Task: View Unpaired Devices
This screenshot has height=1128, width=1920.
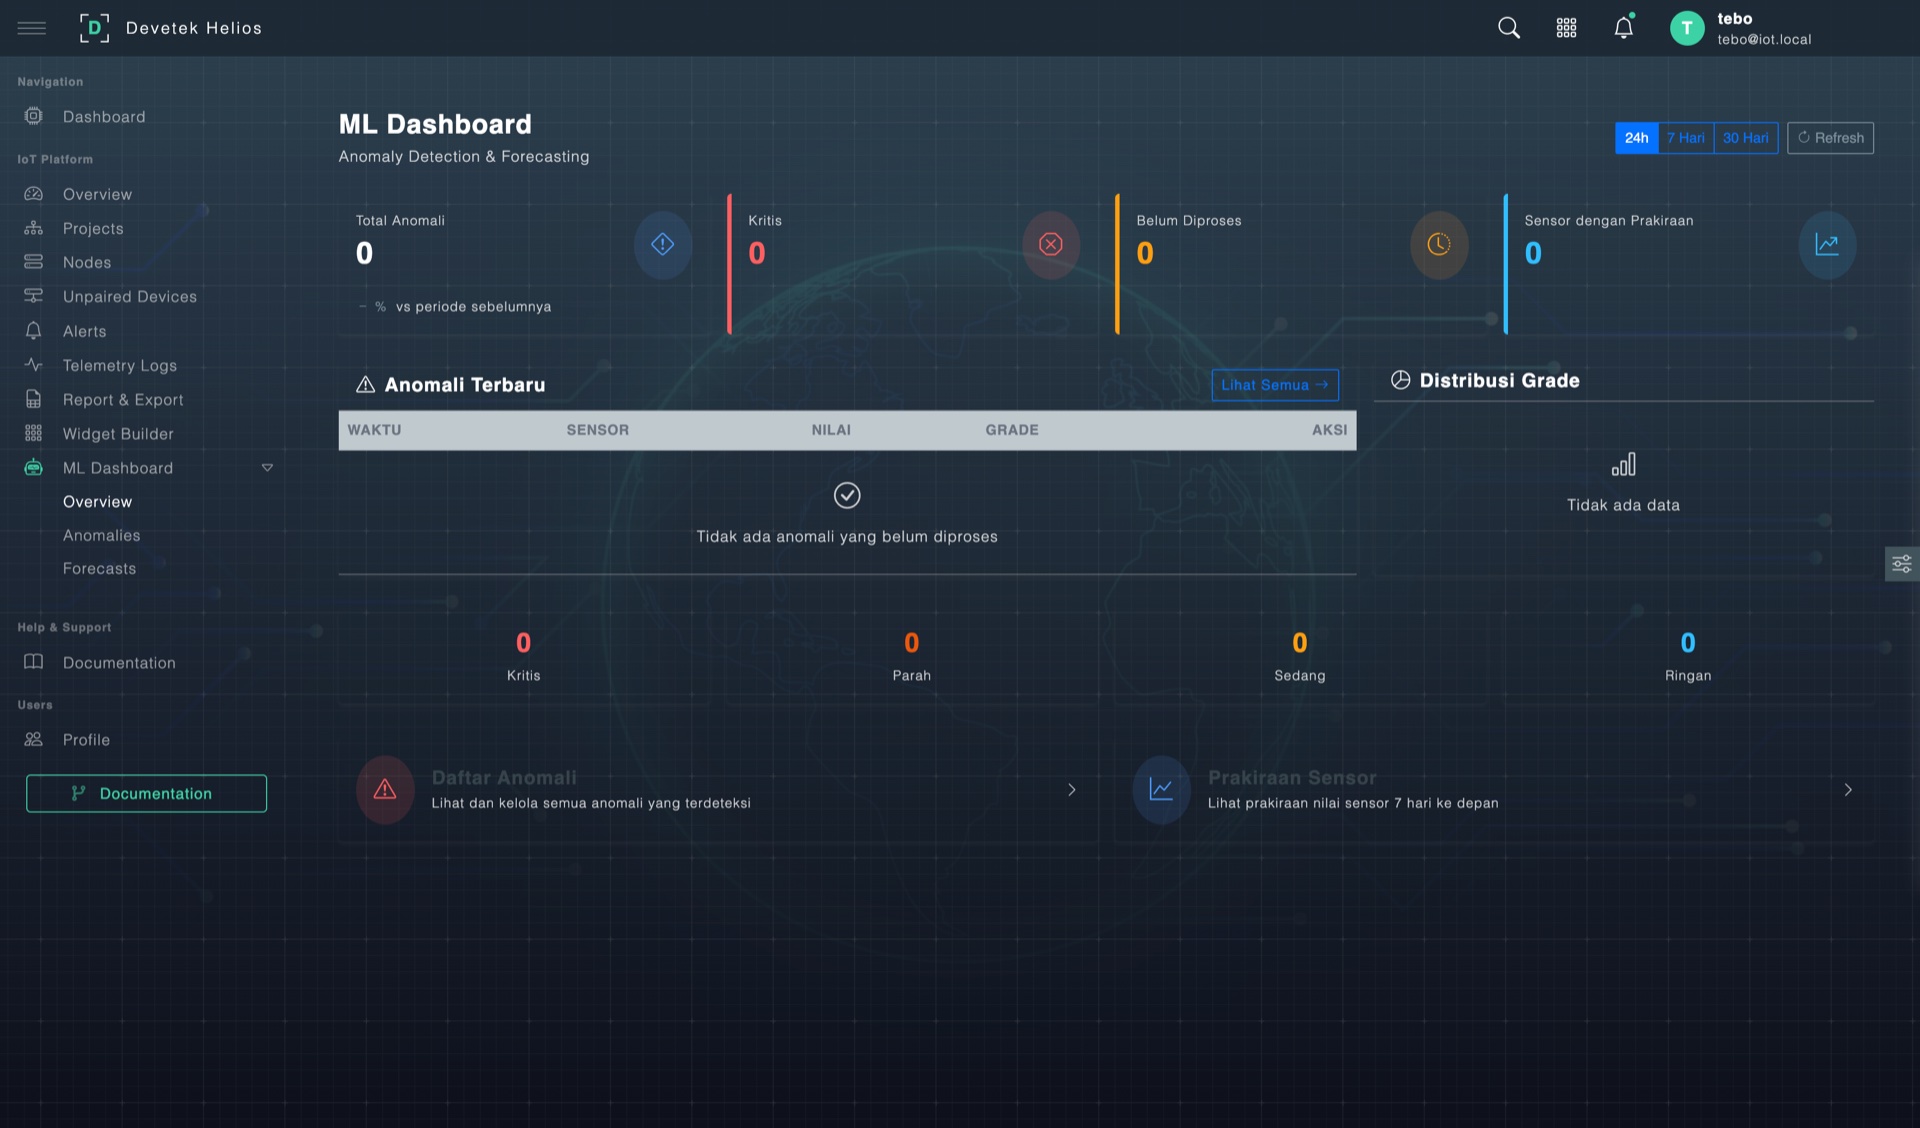Action: pyautogui.click(x=130, y=296)
